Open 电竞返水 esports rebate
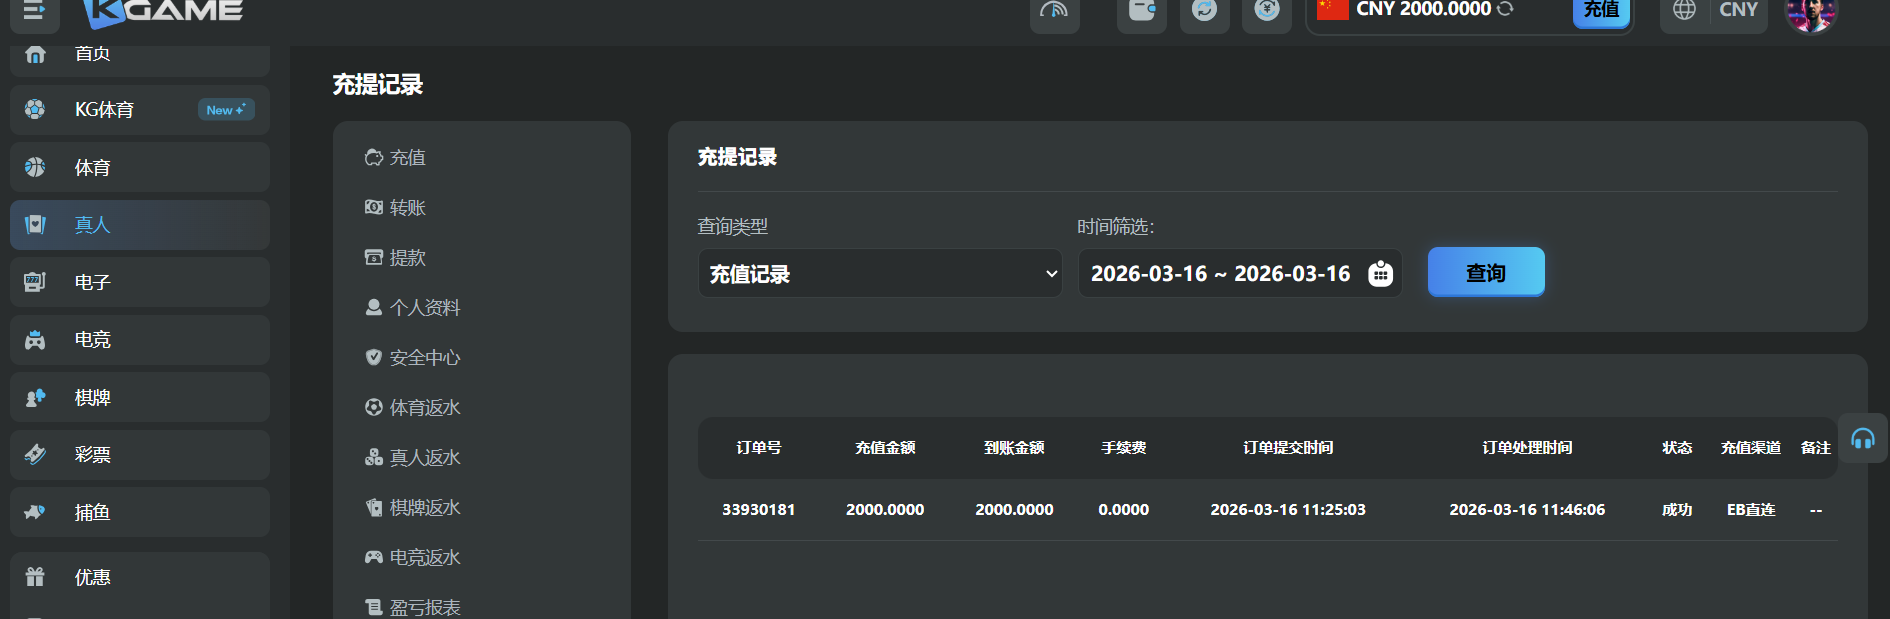The image size is (1890, 619). tap(413, 557)
